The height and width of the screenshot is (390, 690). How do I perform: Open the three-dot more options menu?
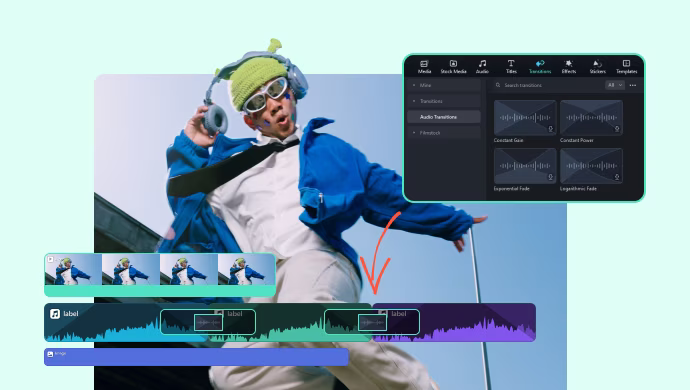(633, 85)
